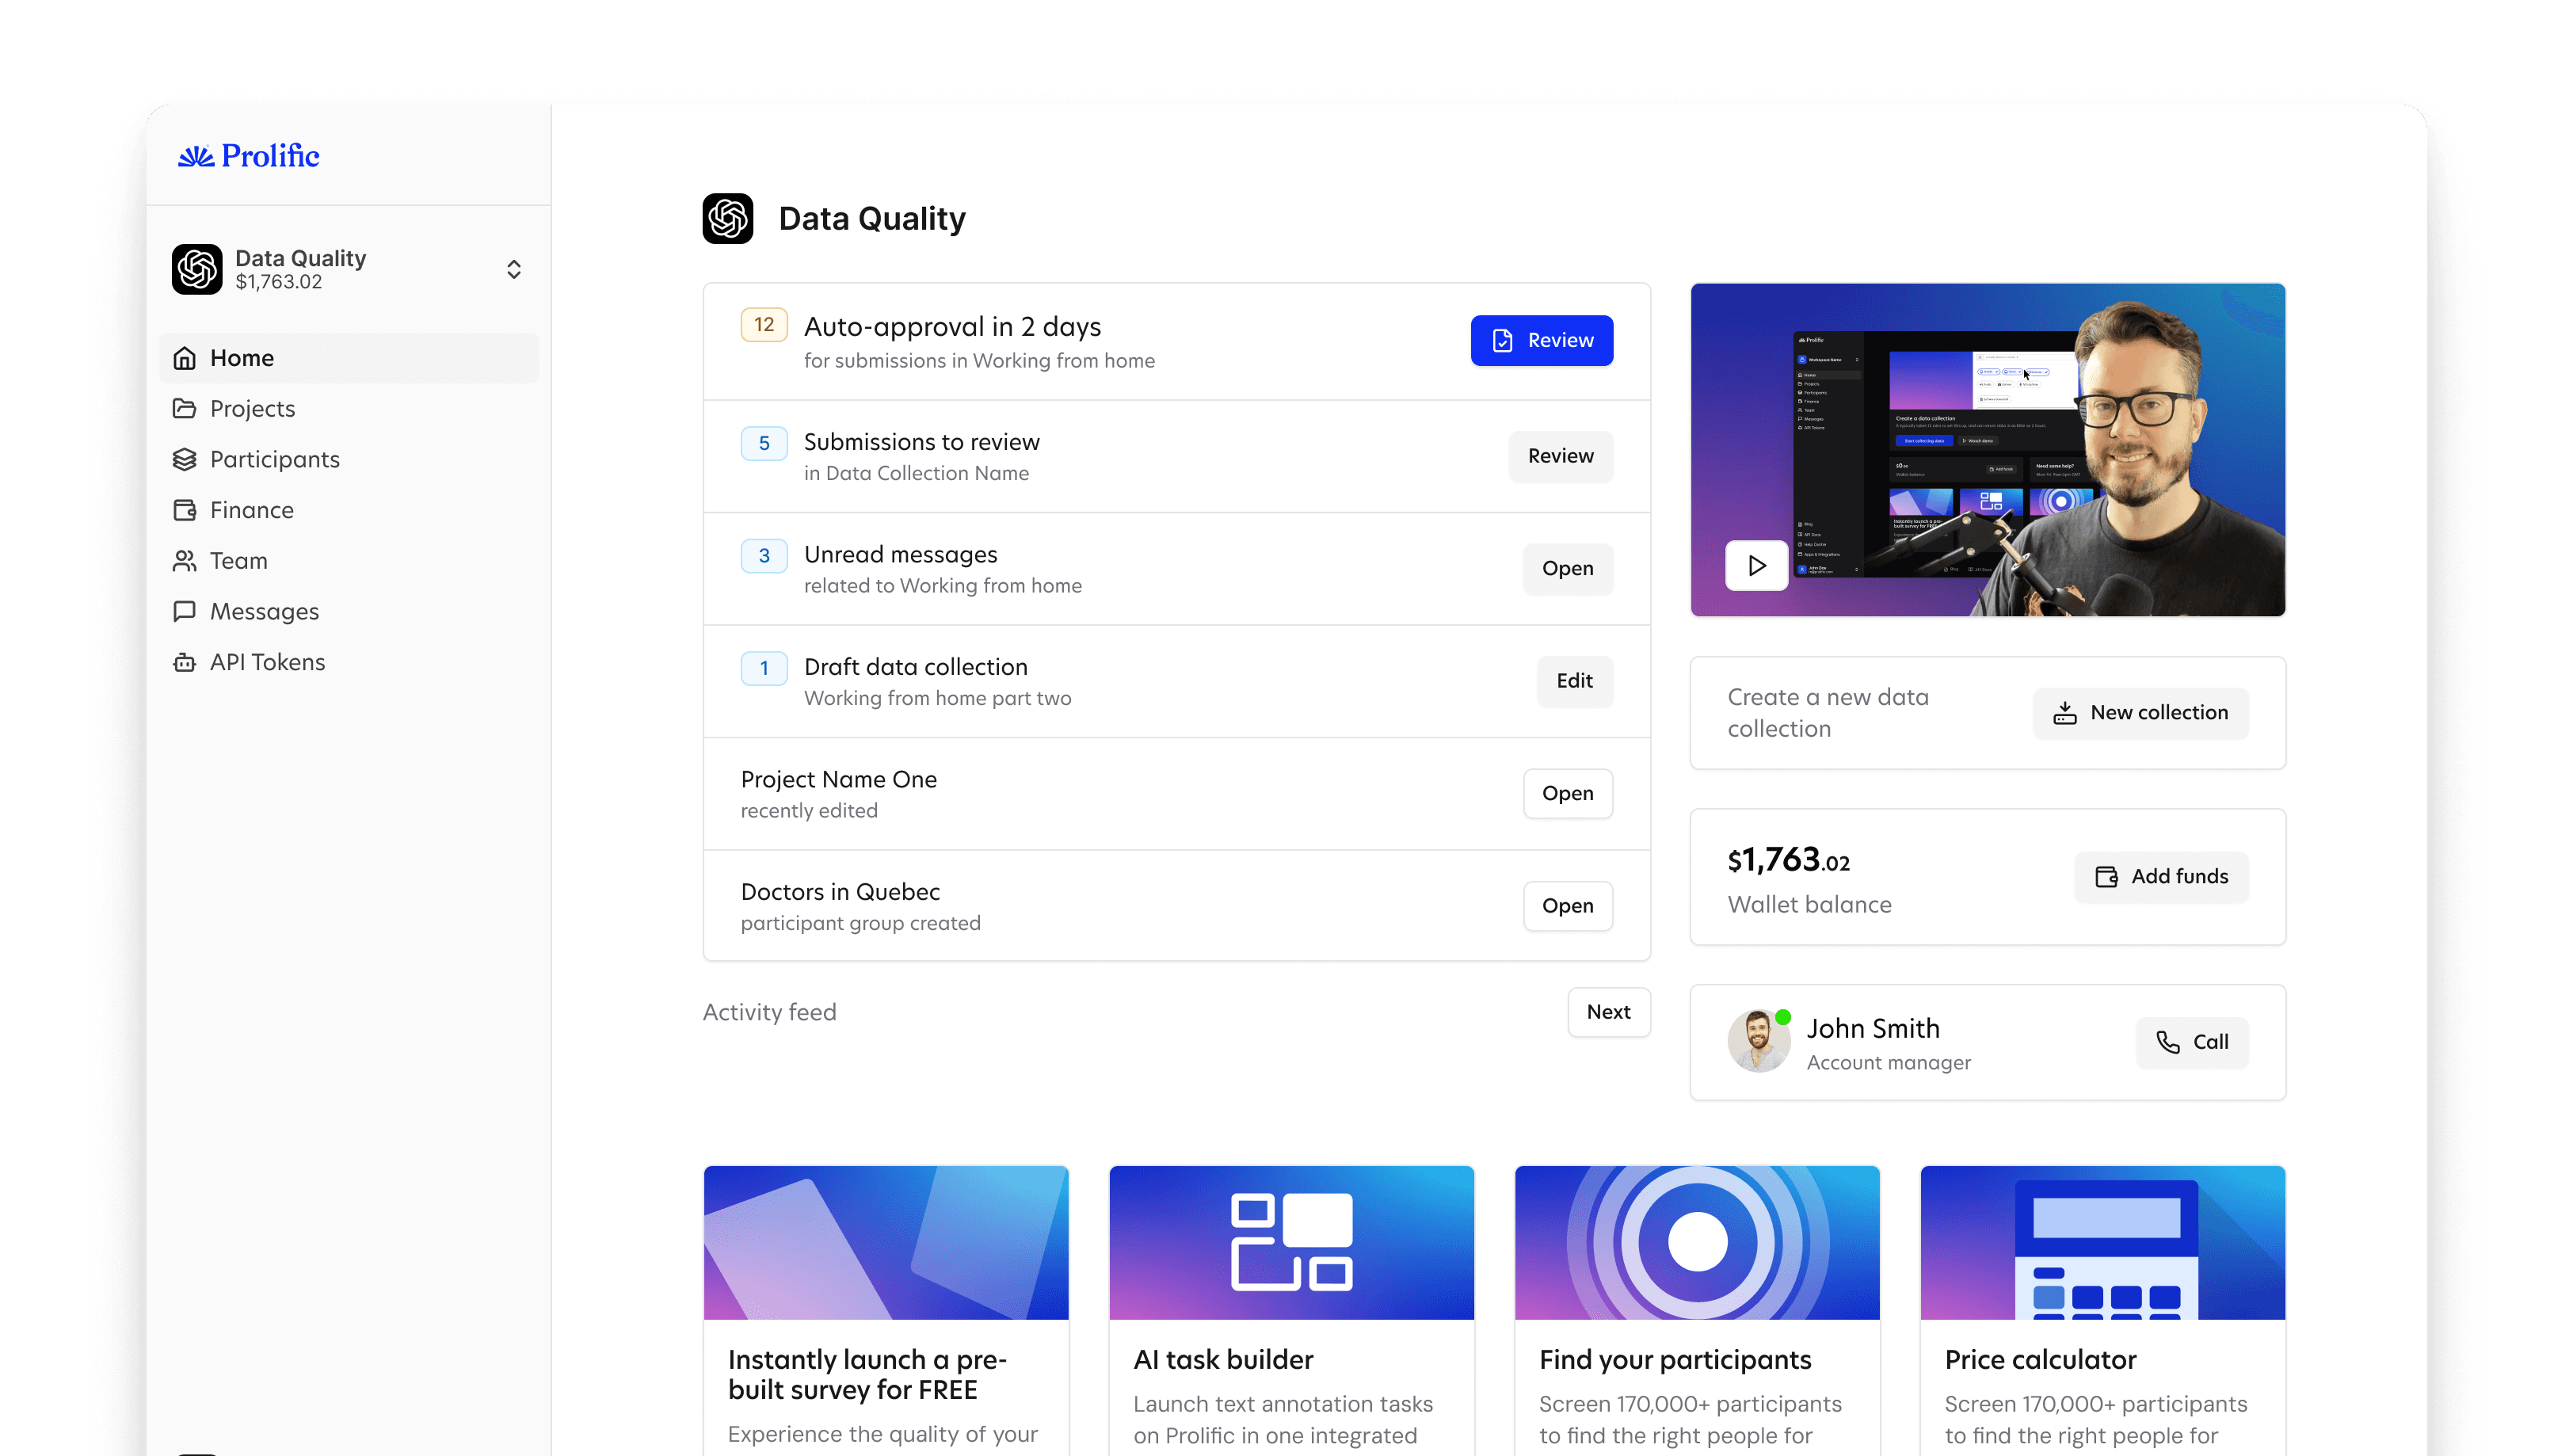Open API Tokens via its key icon
The image size is (2573, 1456).
[186, 661]
